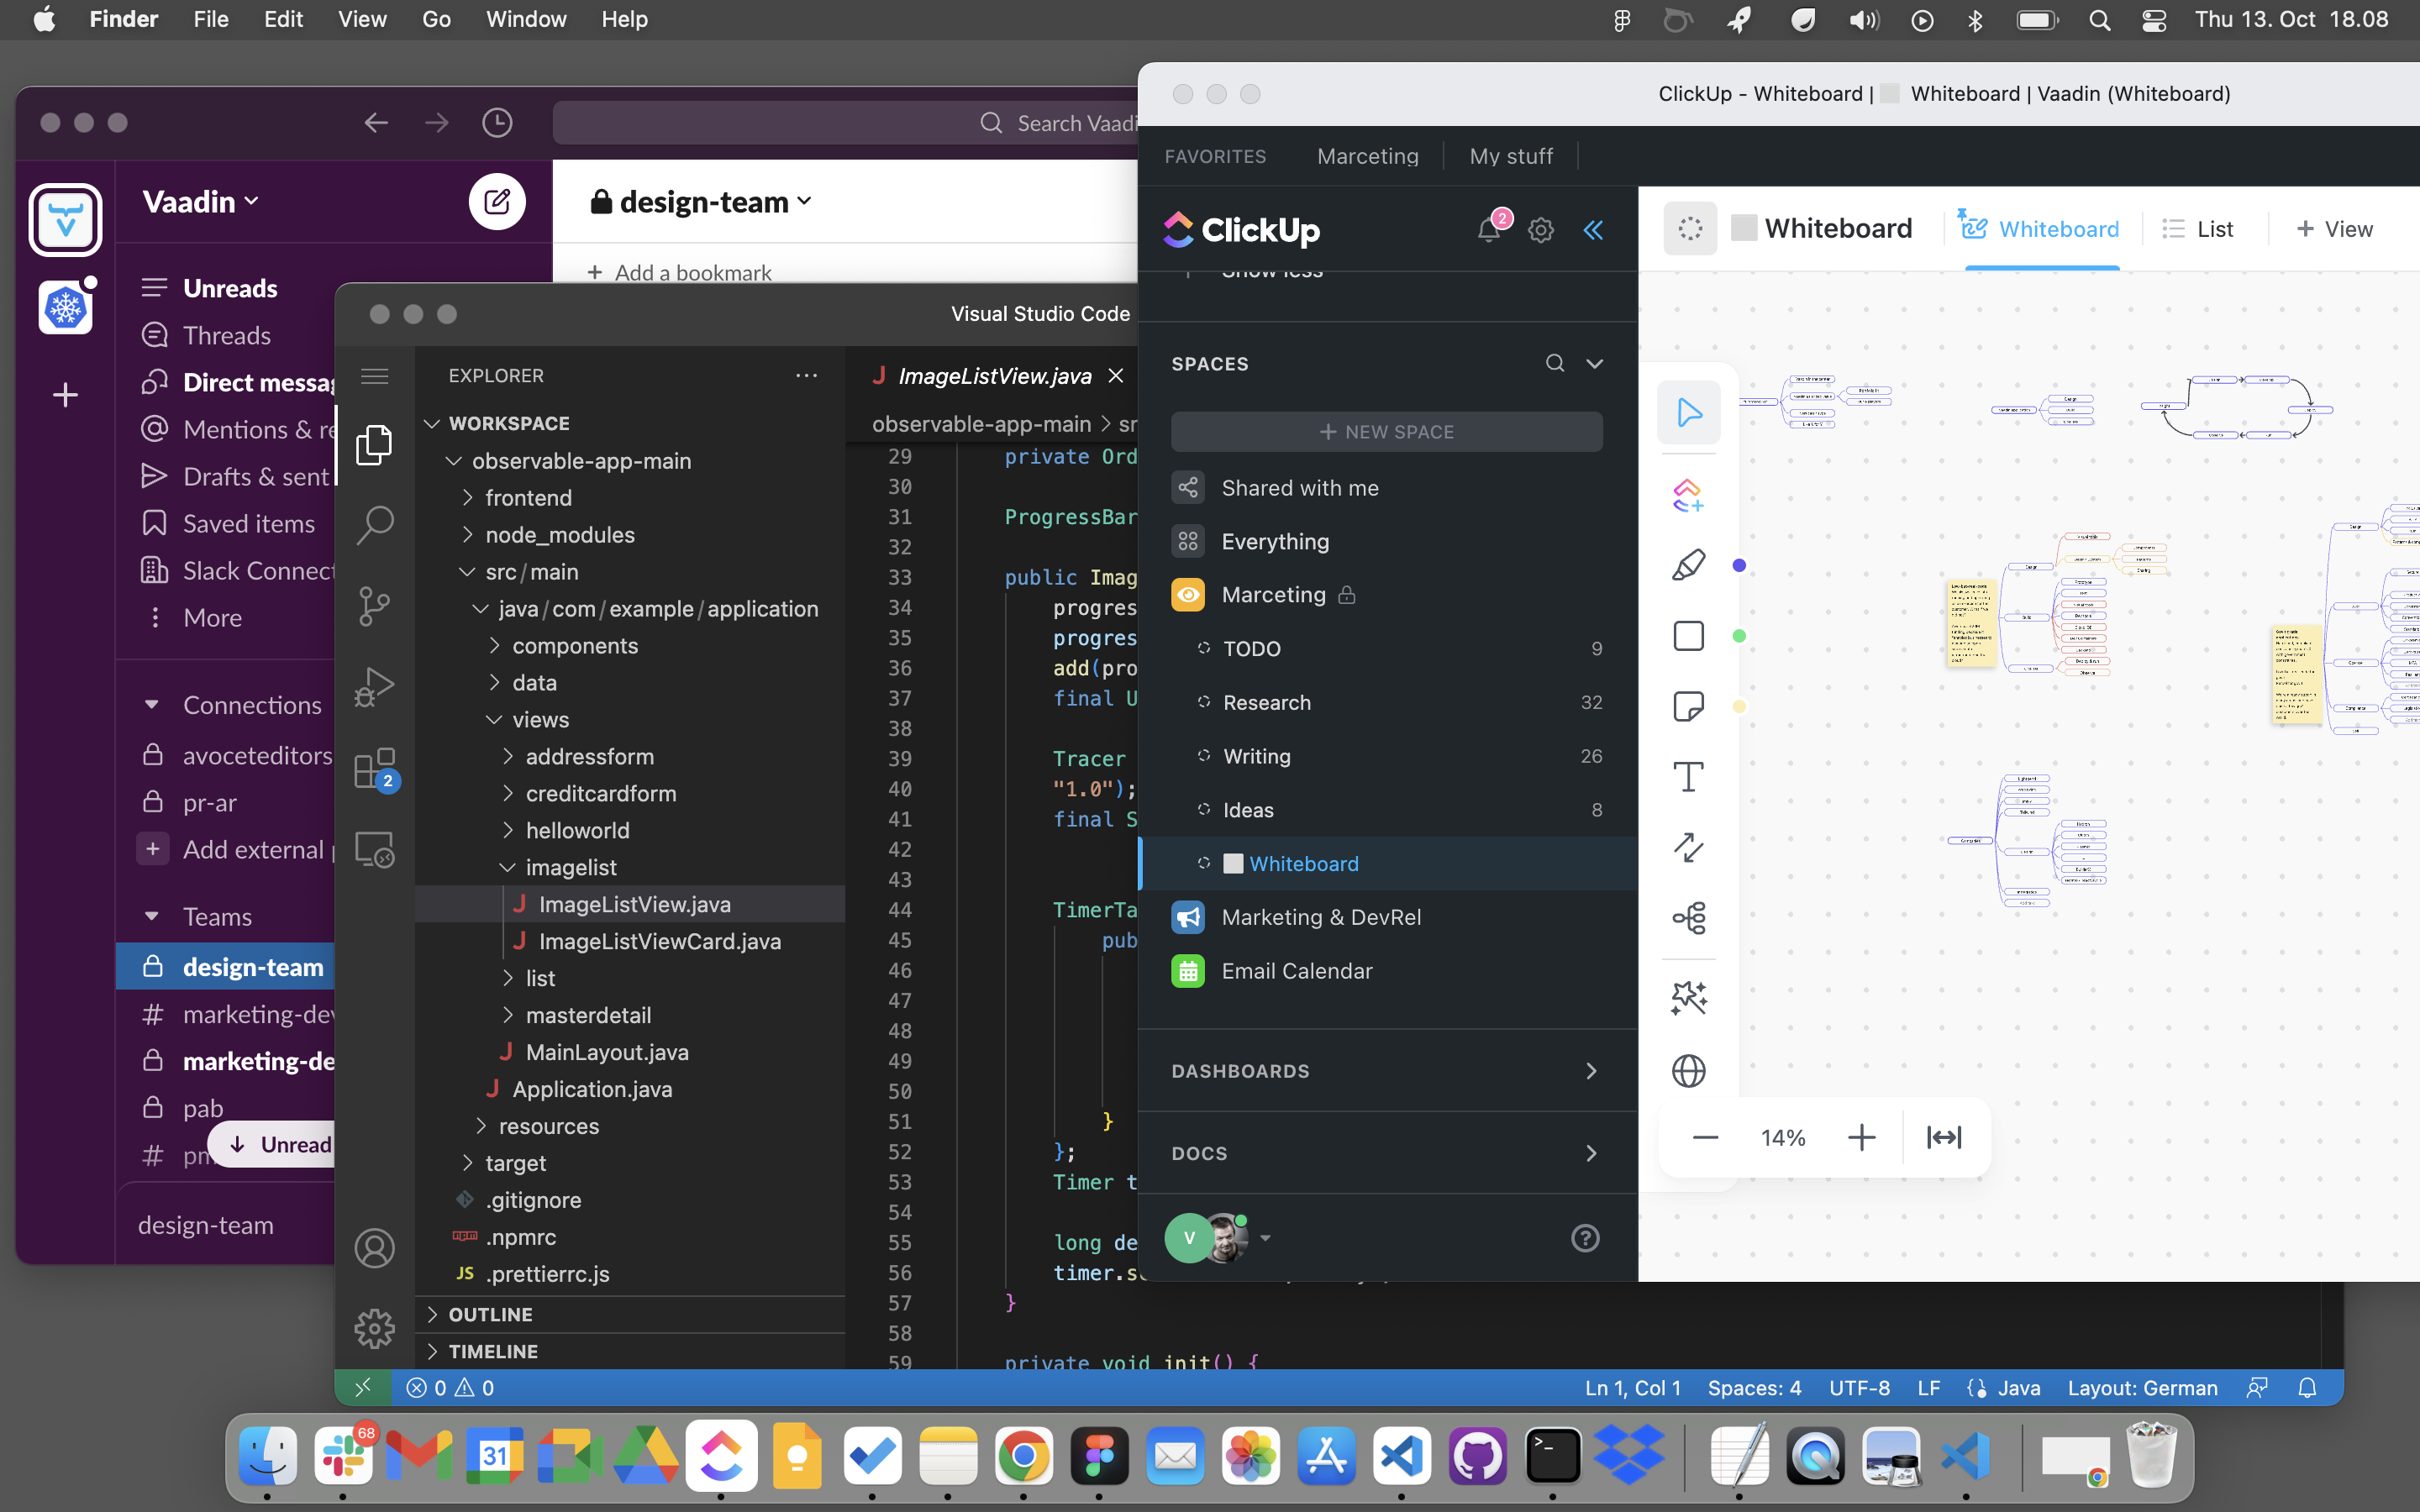Collapse the views folder in VS Code
Image resolution: width=2420 pixels, height=1512 pixels.
pos(541,720)
